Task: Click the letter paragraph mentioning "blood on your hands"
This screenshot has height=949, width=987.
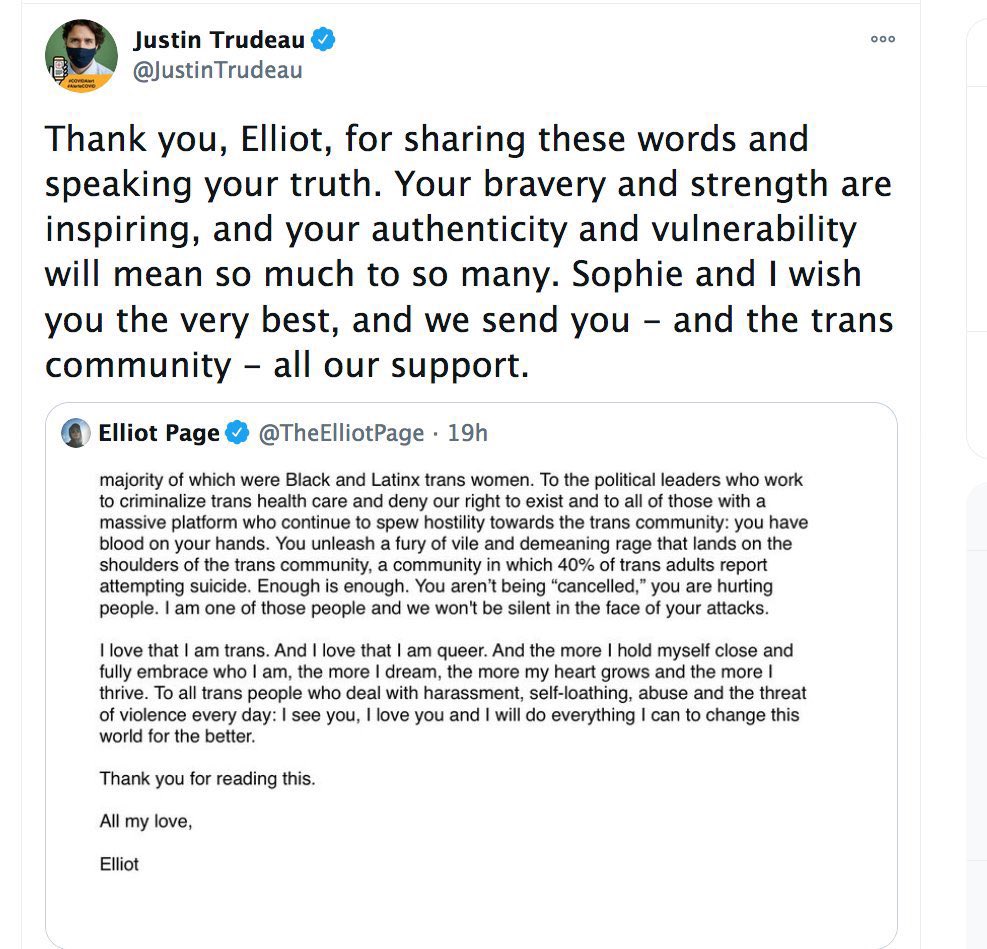Action: pos(453,544)
